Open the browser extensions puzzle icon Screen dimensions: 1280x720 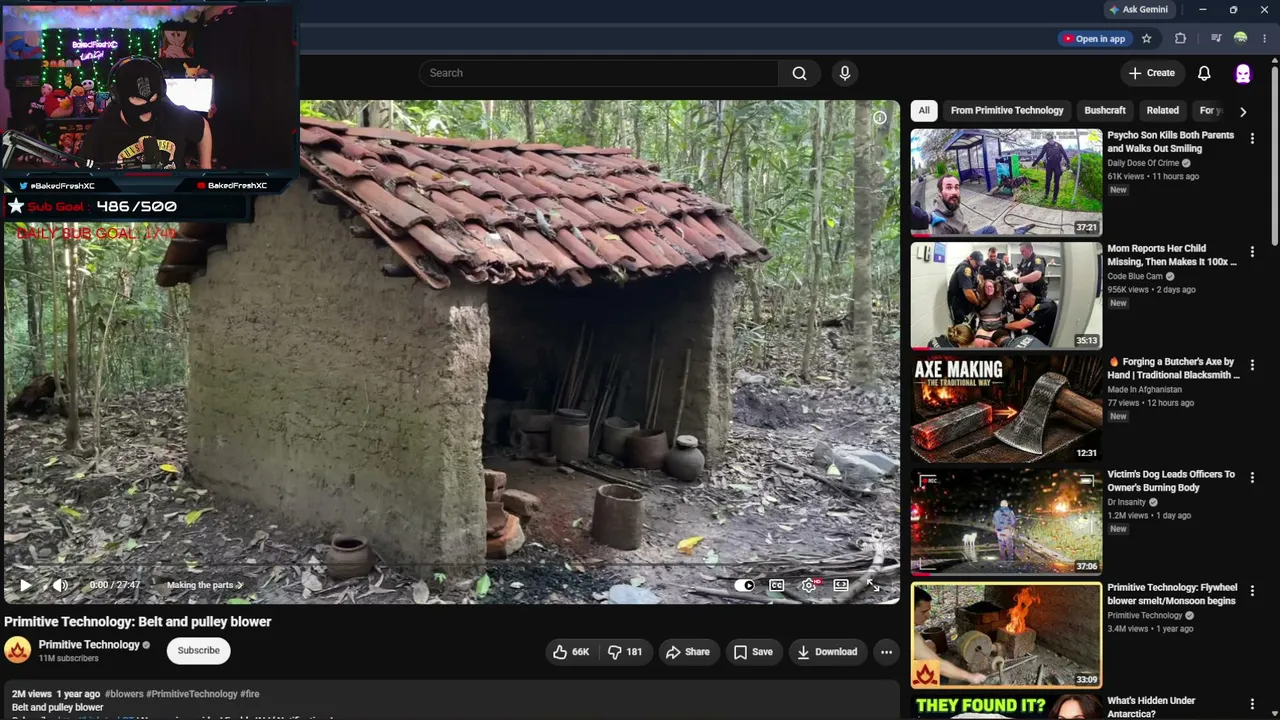[1180, 39]
